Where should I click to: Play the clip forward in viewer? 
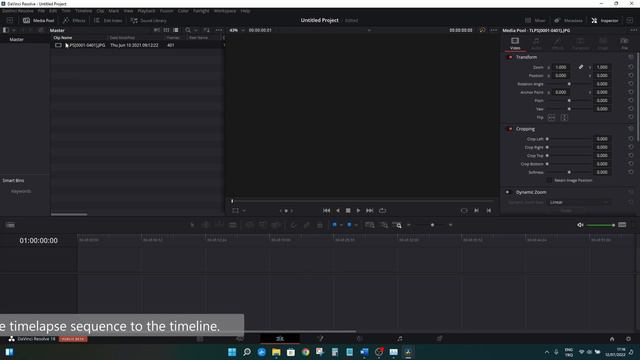tap(358, 211)
